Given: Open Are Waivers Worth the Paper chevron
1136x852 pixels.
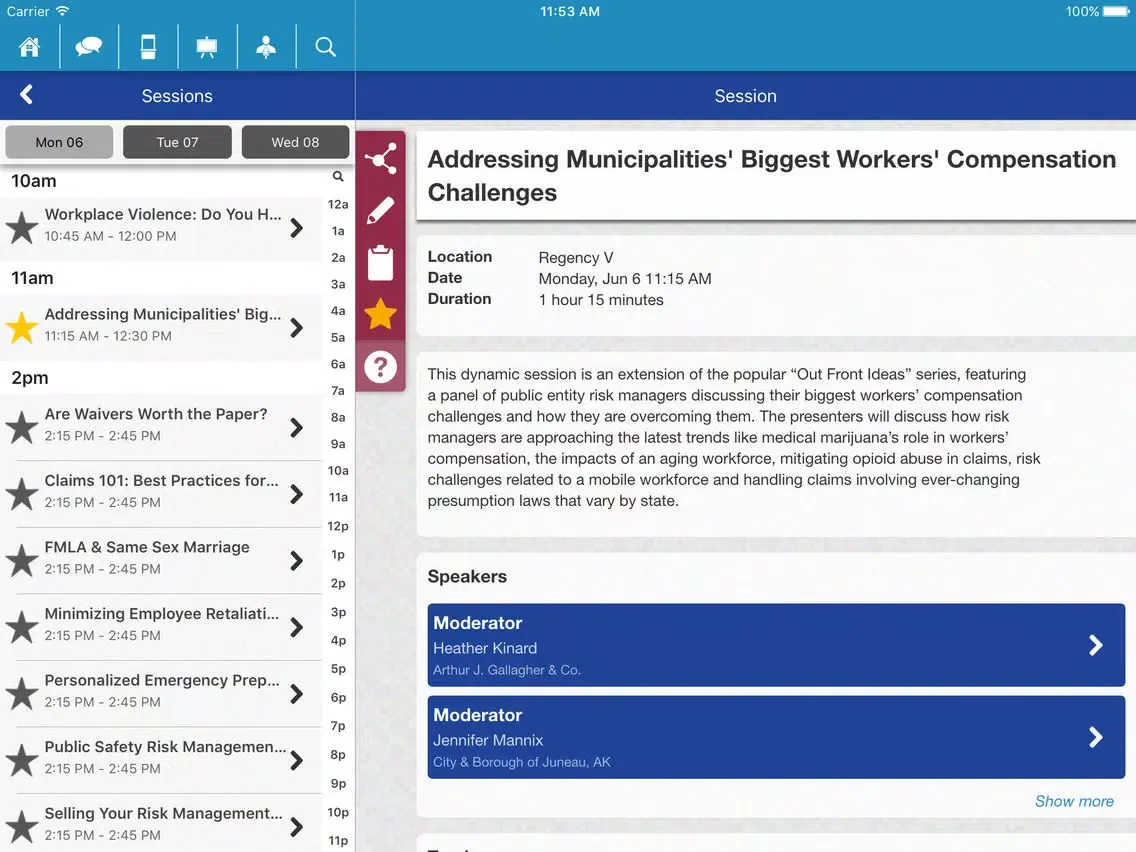Looking at the screenshot, I should pyautogui.click(x=296, y=428).
